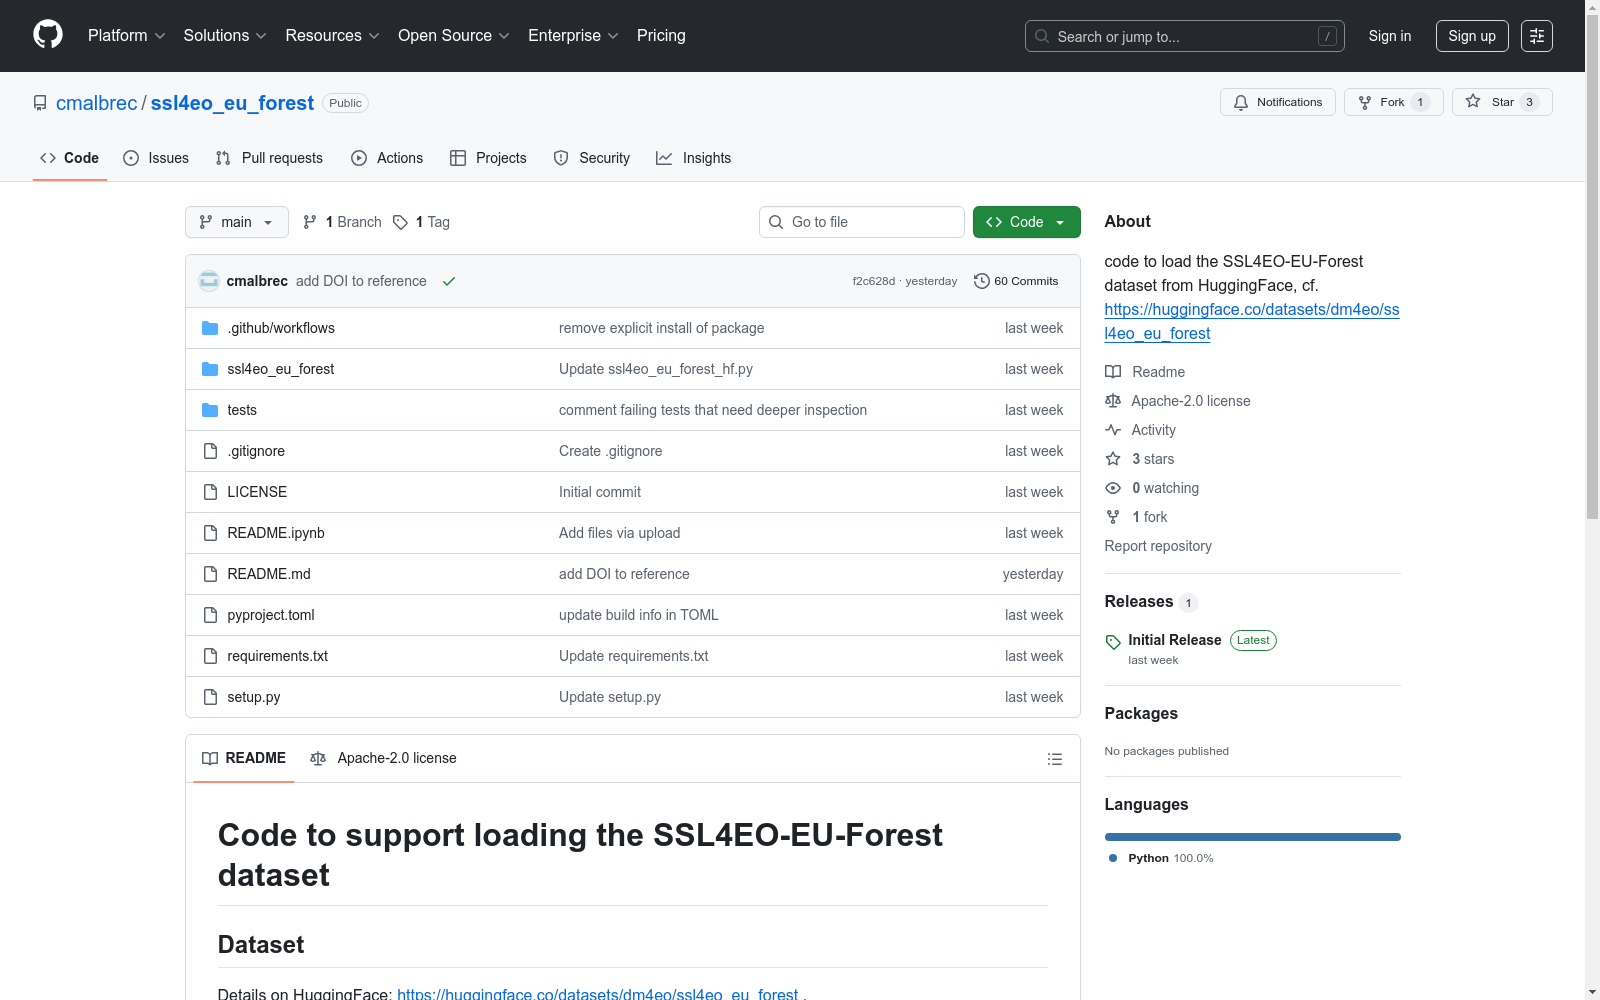1600x1000 pixels.
Task: Open commit 'comment failing tests that need deeper inspection'
Action: click(713, 410)
